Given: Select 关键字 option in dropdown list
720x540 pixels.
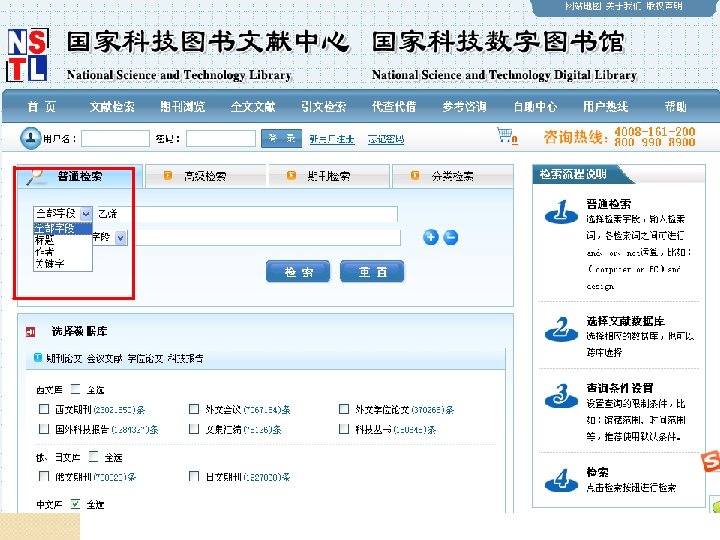Looking at the screenshot, I should pyautogui.click(x=63, y=264).
